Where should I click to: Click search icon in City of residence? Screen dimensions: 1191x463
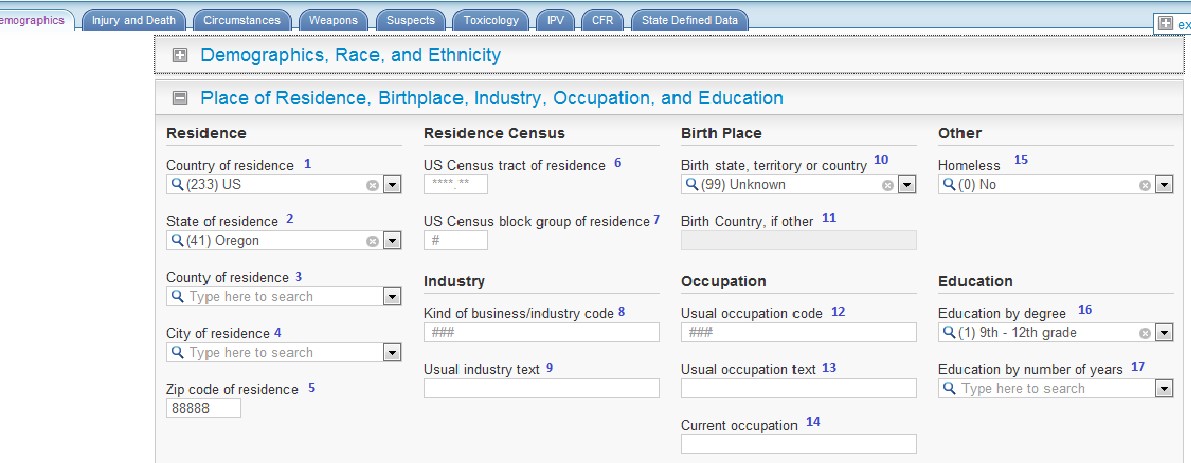tap(178, 353)
